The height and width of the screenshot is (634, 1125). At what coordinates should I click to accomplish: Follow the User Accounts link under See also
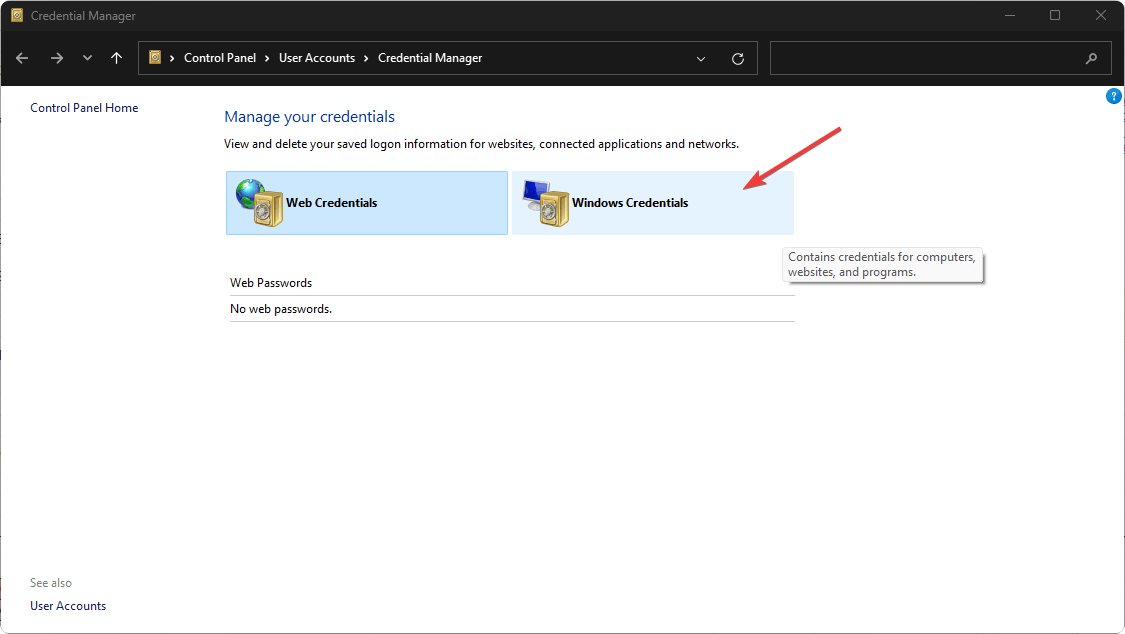click(x=68, y=606)
